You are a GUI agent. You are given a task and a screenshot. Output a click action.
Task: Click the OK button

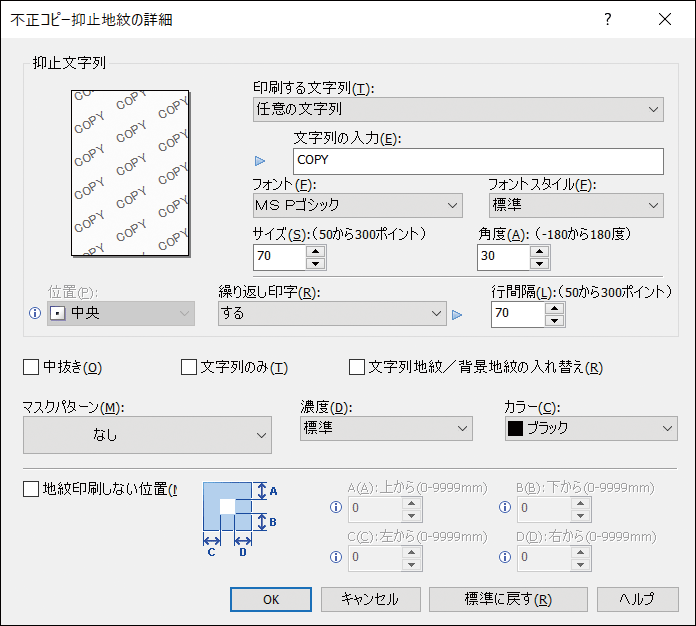coord(271,599)
